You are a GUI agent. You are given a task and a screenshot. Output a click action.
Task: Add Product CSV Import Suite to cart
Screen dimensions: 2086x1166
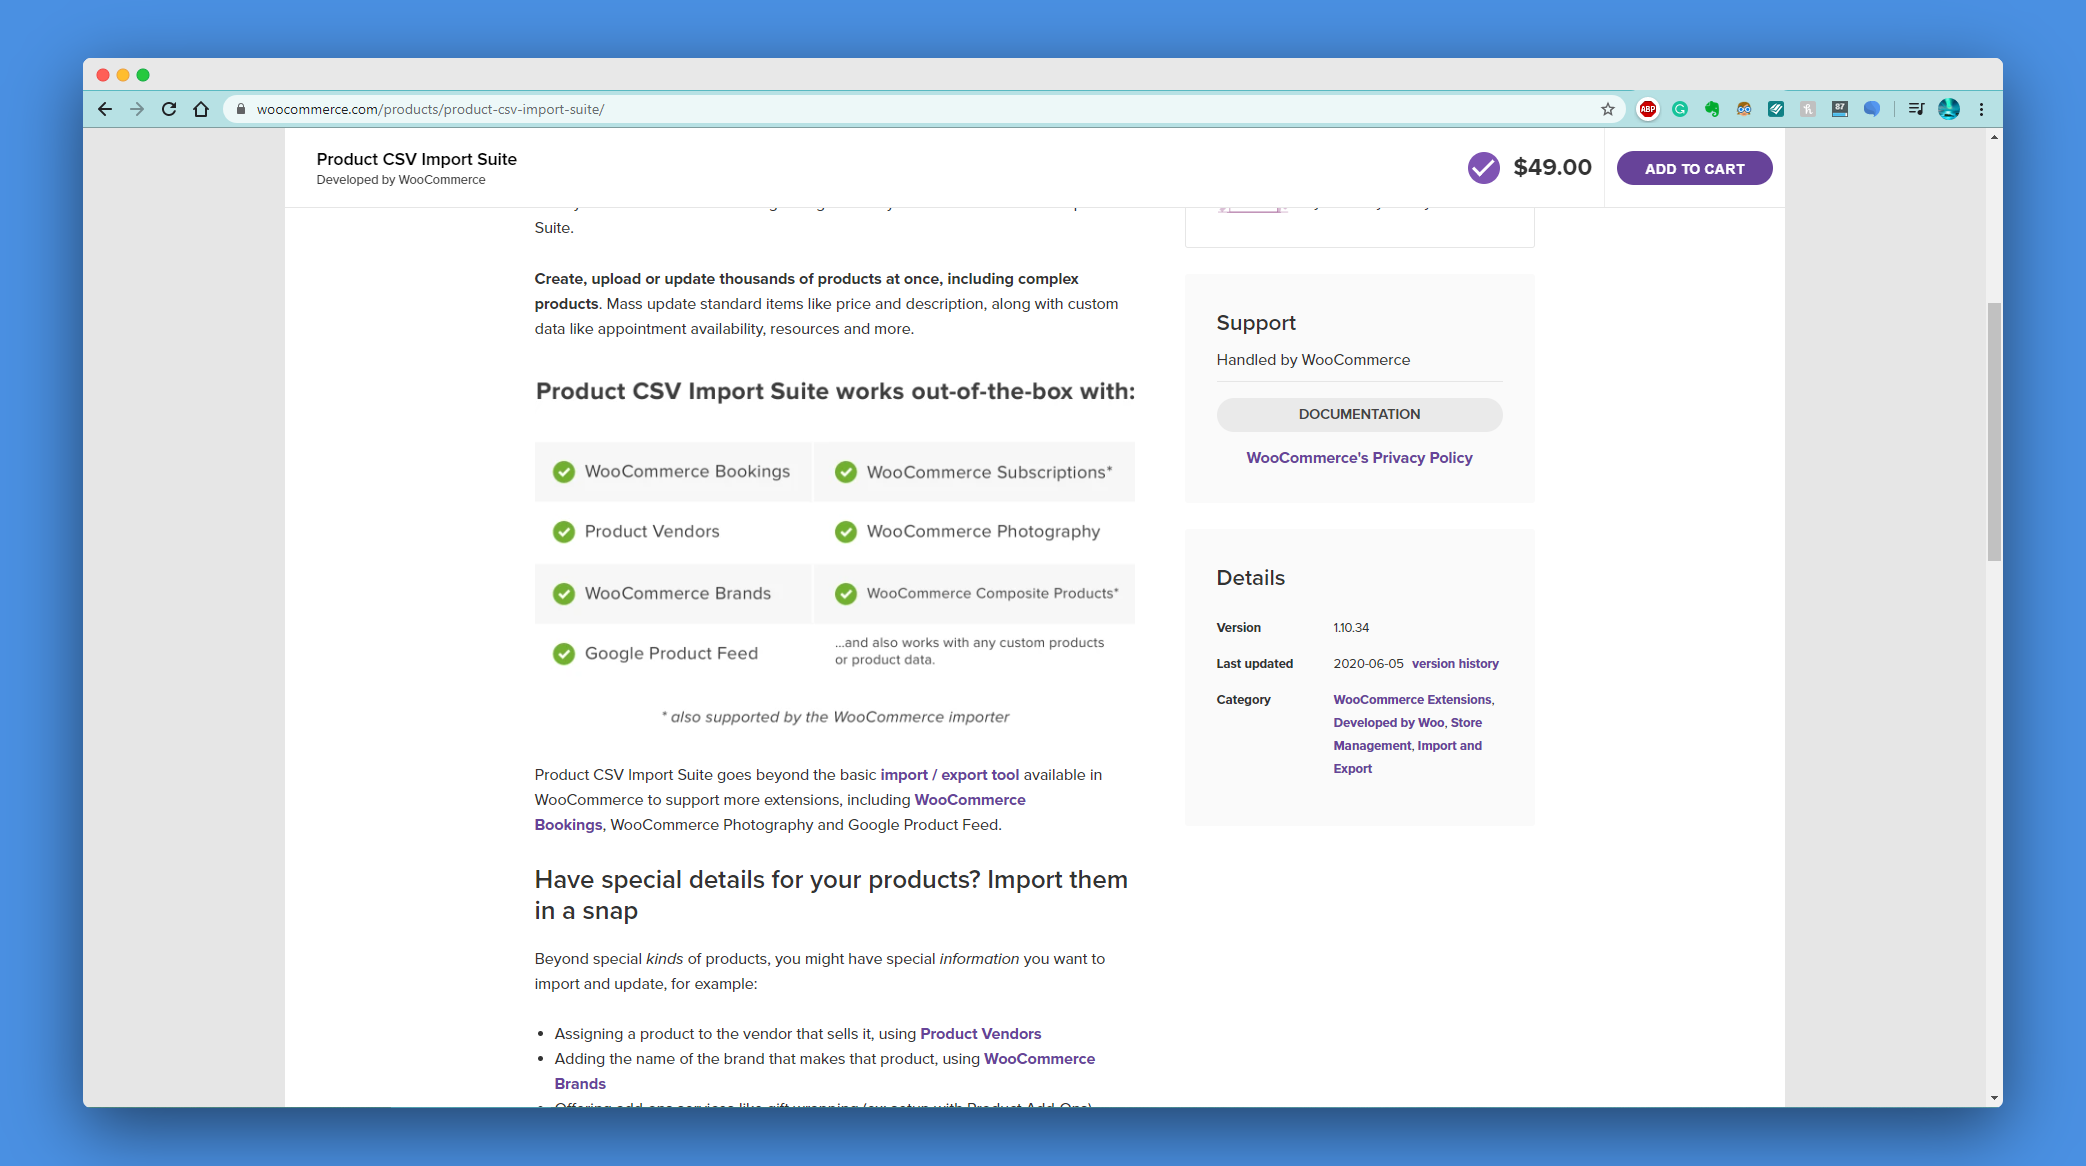click(x=1694, y=168)
